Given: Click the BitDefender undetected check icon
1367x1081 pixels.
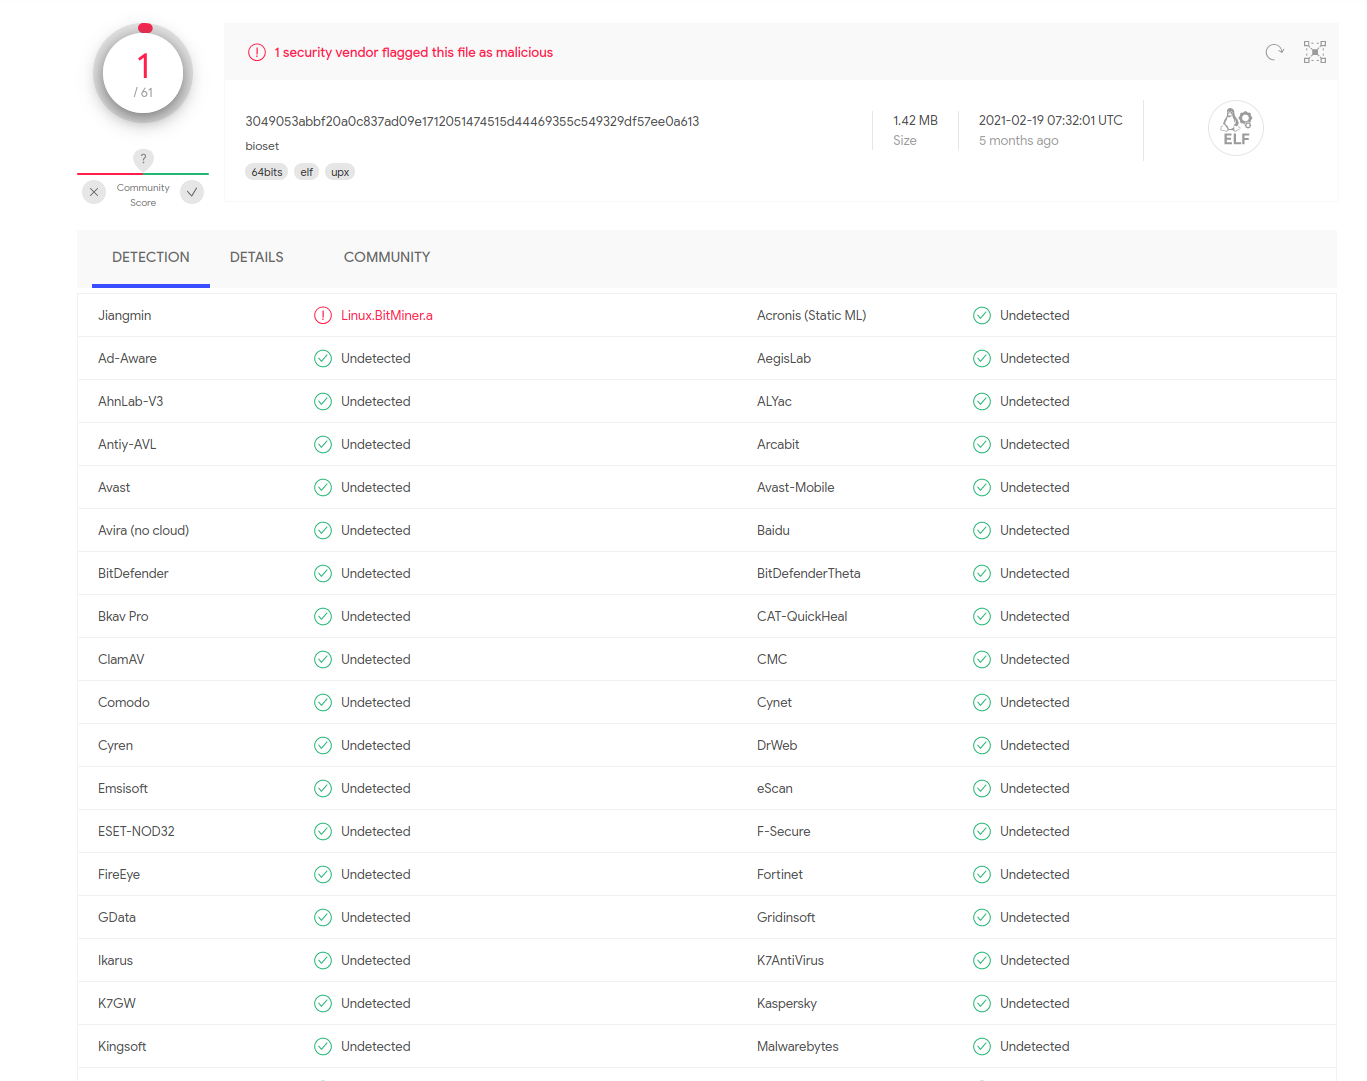Looking at the screenshot, I should [x=323, y=573].
